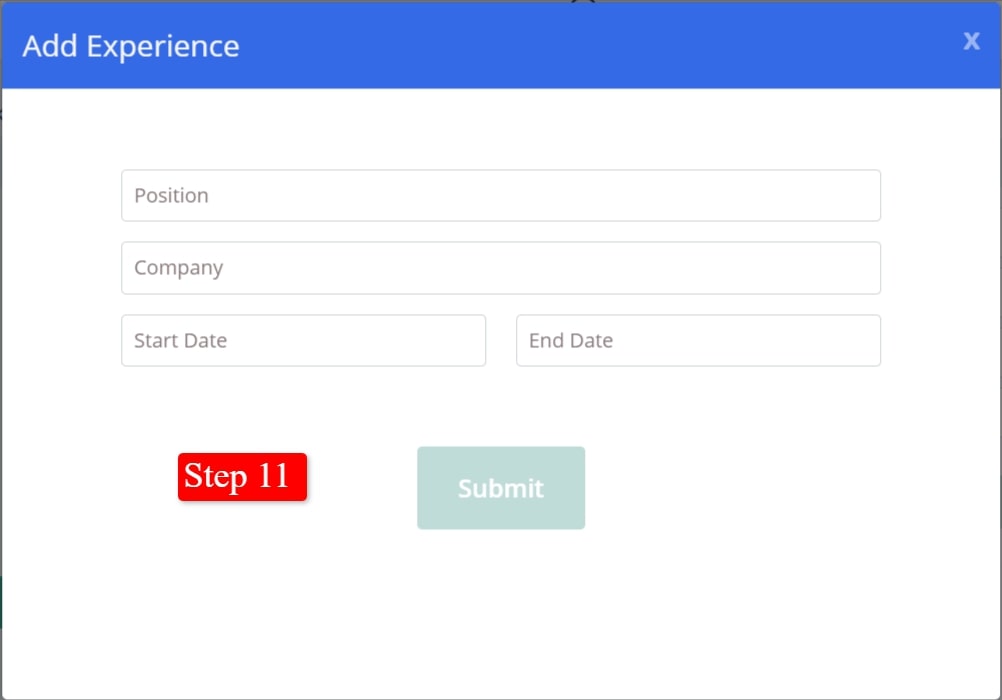Click into the End Date field
The height and width of the screenshot is (700, 1002).
[x=698, y=340]
